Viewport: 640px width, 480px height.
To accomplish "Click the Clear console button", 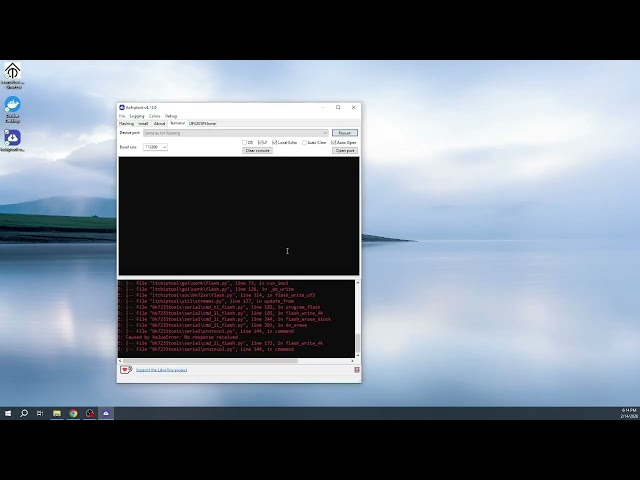I will coord(258,151).
